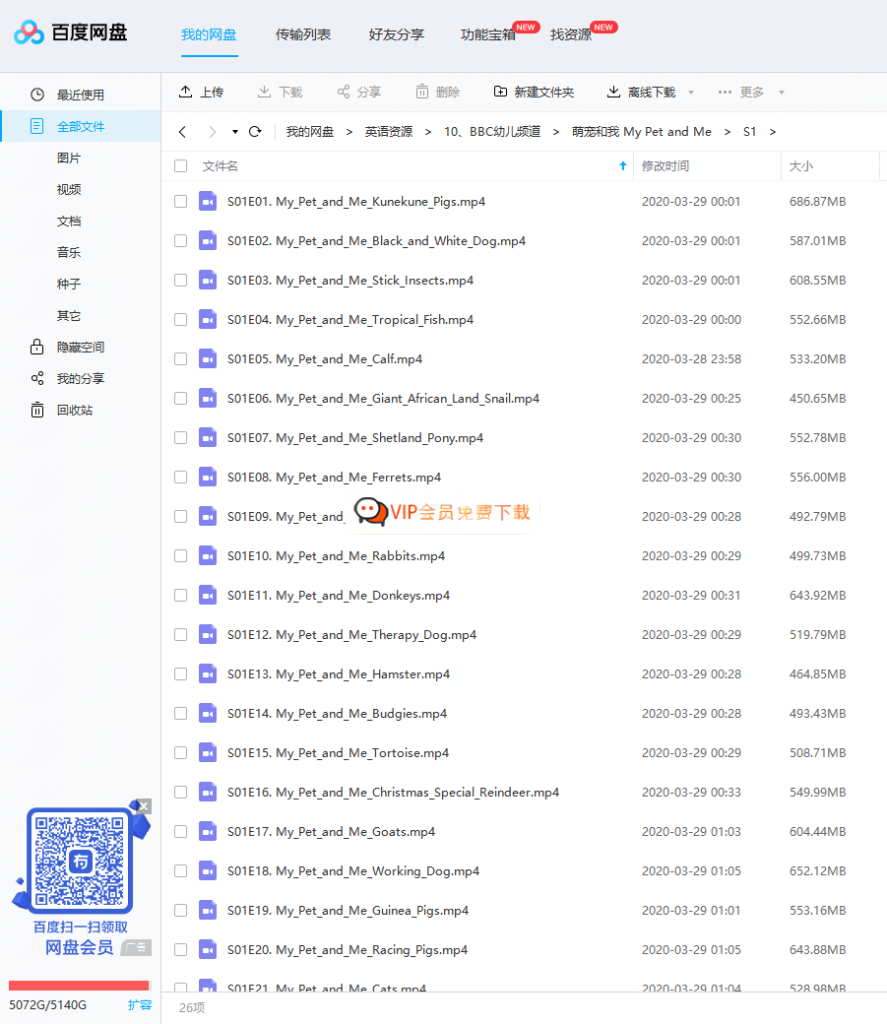
Task: Navigate to 英语资源 in breadcrumb path
Action: click(388, 131)
